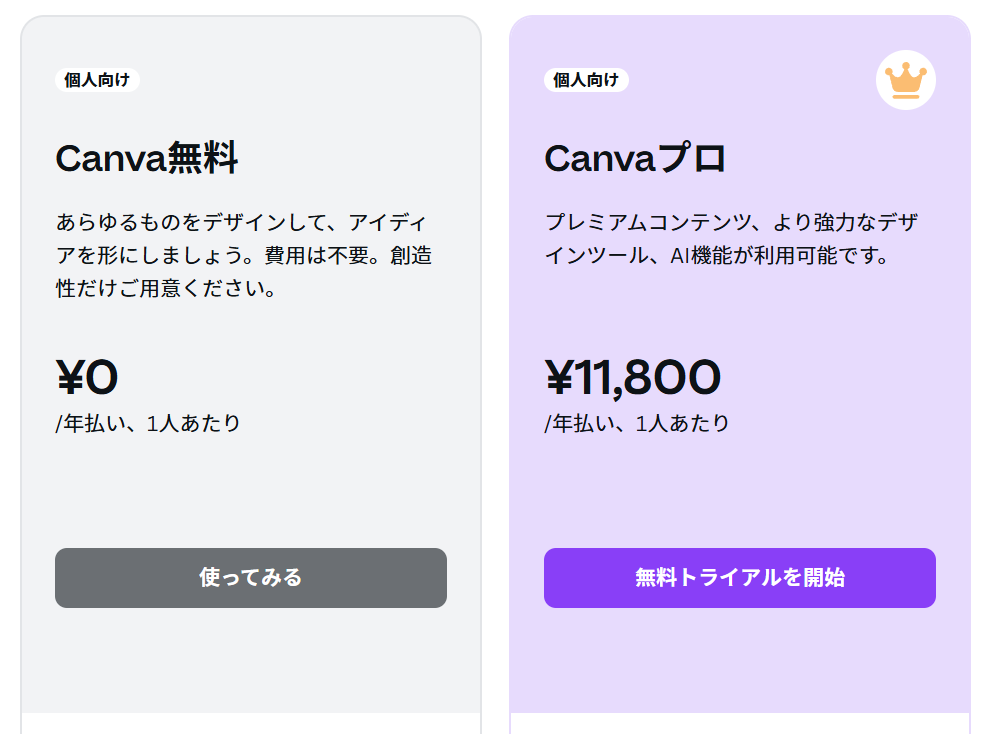Click the ¥0 price text
993x734 pixels.
(87, 378)
